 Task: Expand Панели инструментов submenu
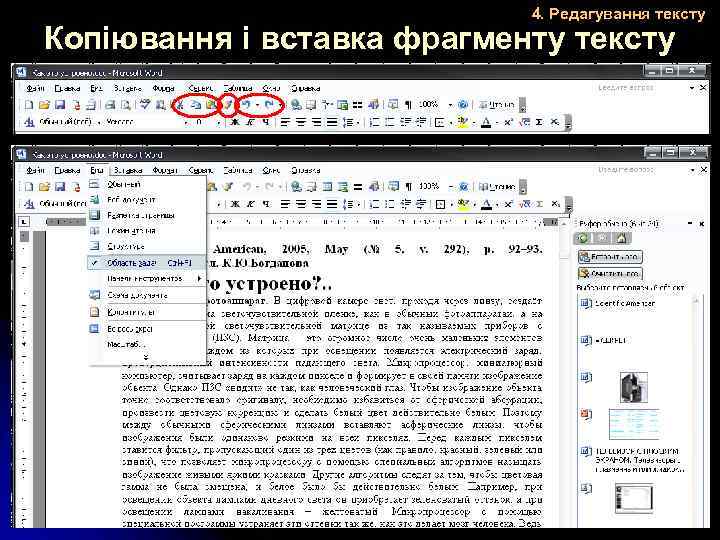(x=146, y=279)
